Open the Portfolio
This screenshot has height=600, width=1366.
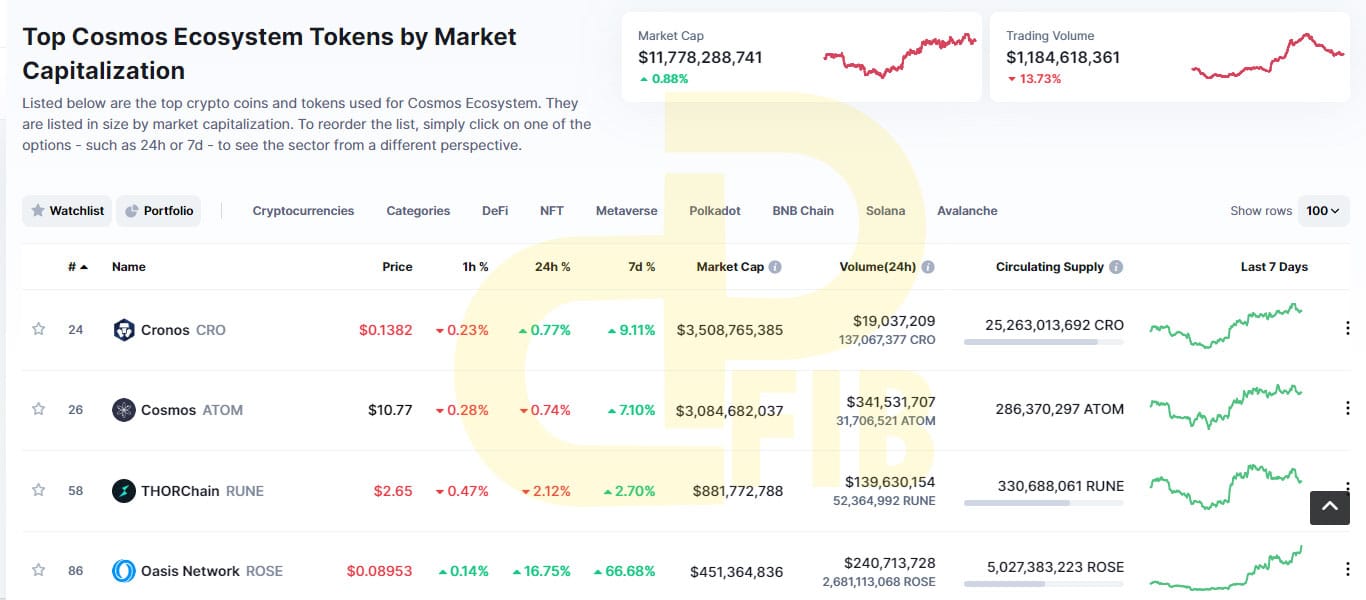coord(158,211)
